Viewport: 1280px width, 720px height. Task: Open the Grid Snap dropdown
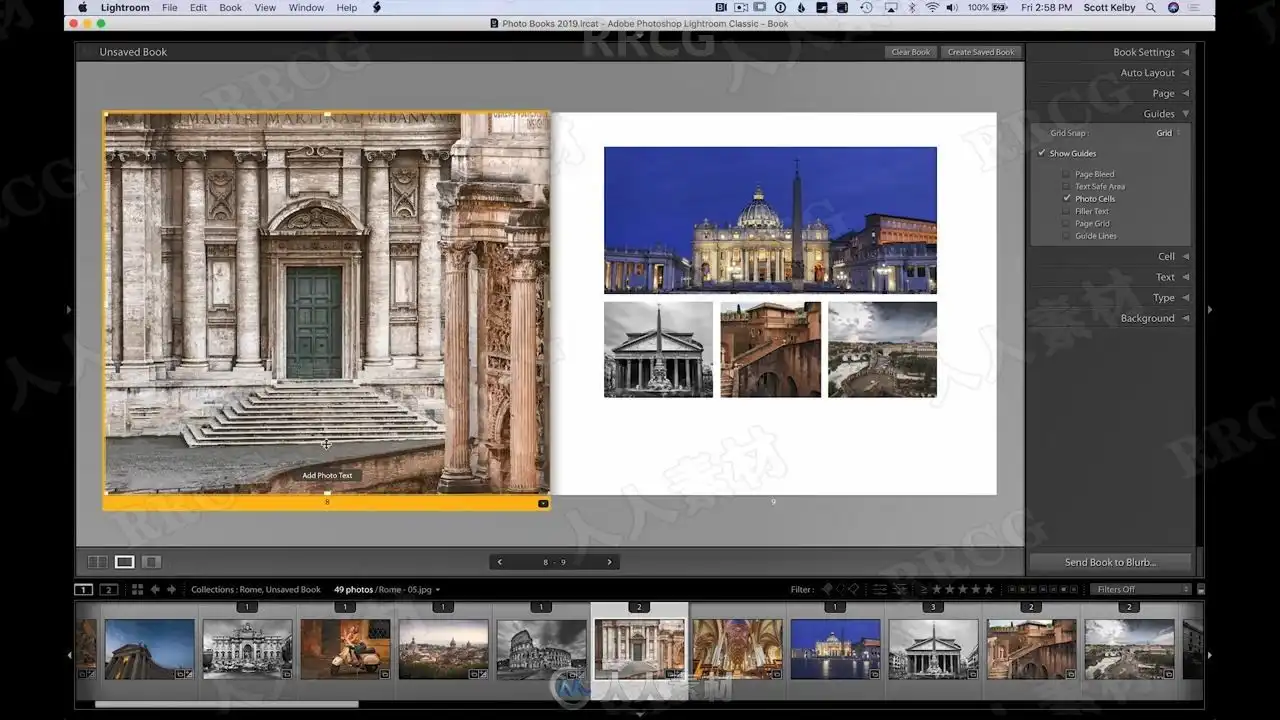coord(1168,133)
